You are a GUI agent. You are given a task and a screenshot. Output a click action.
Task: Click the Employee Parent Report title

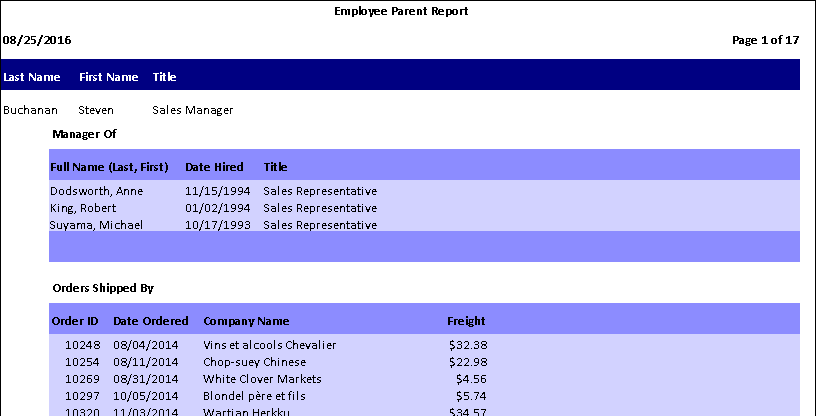401,12
